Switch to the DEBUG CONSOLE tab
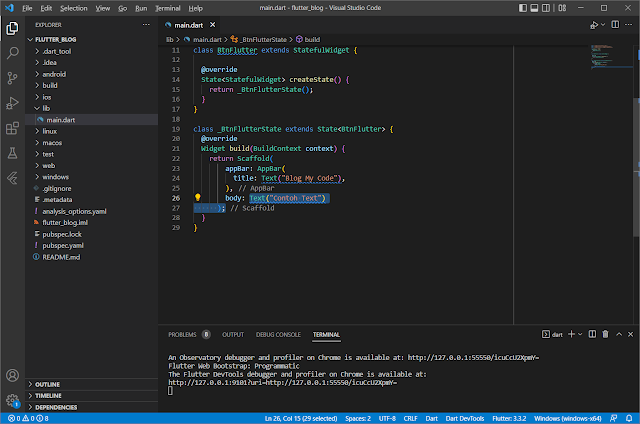This screenshot has width=640, height=424. pyautogui.click(x=277, y=334)
